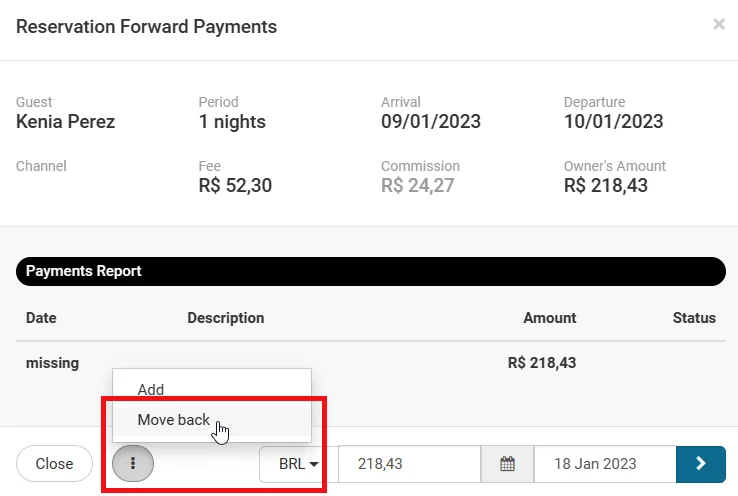Click the Status column header

click(x=694, y=318)
